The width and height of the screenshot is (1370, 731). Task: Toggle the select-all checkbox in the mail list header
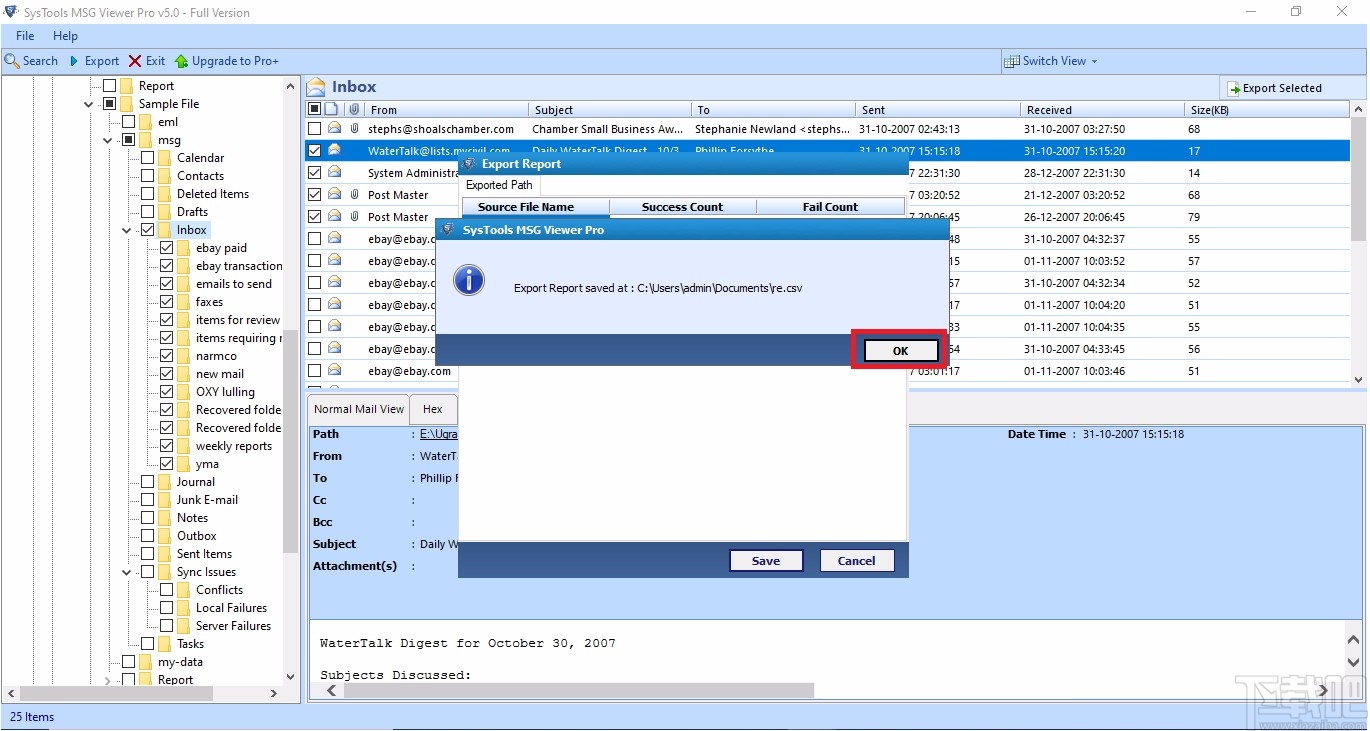click(314, 109)
